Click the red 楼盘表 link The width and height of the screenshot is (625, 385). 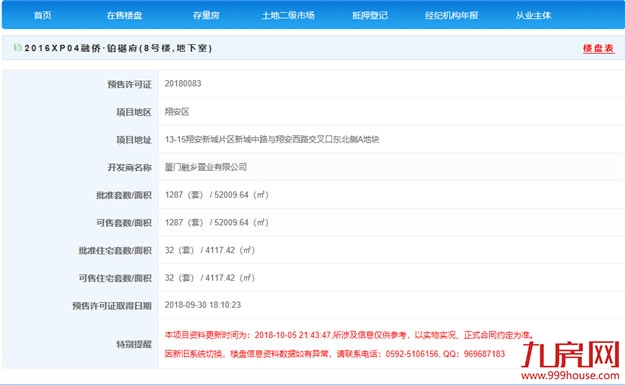click(x=598, y=48)
